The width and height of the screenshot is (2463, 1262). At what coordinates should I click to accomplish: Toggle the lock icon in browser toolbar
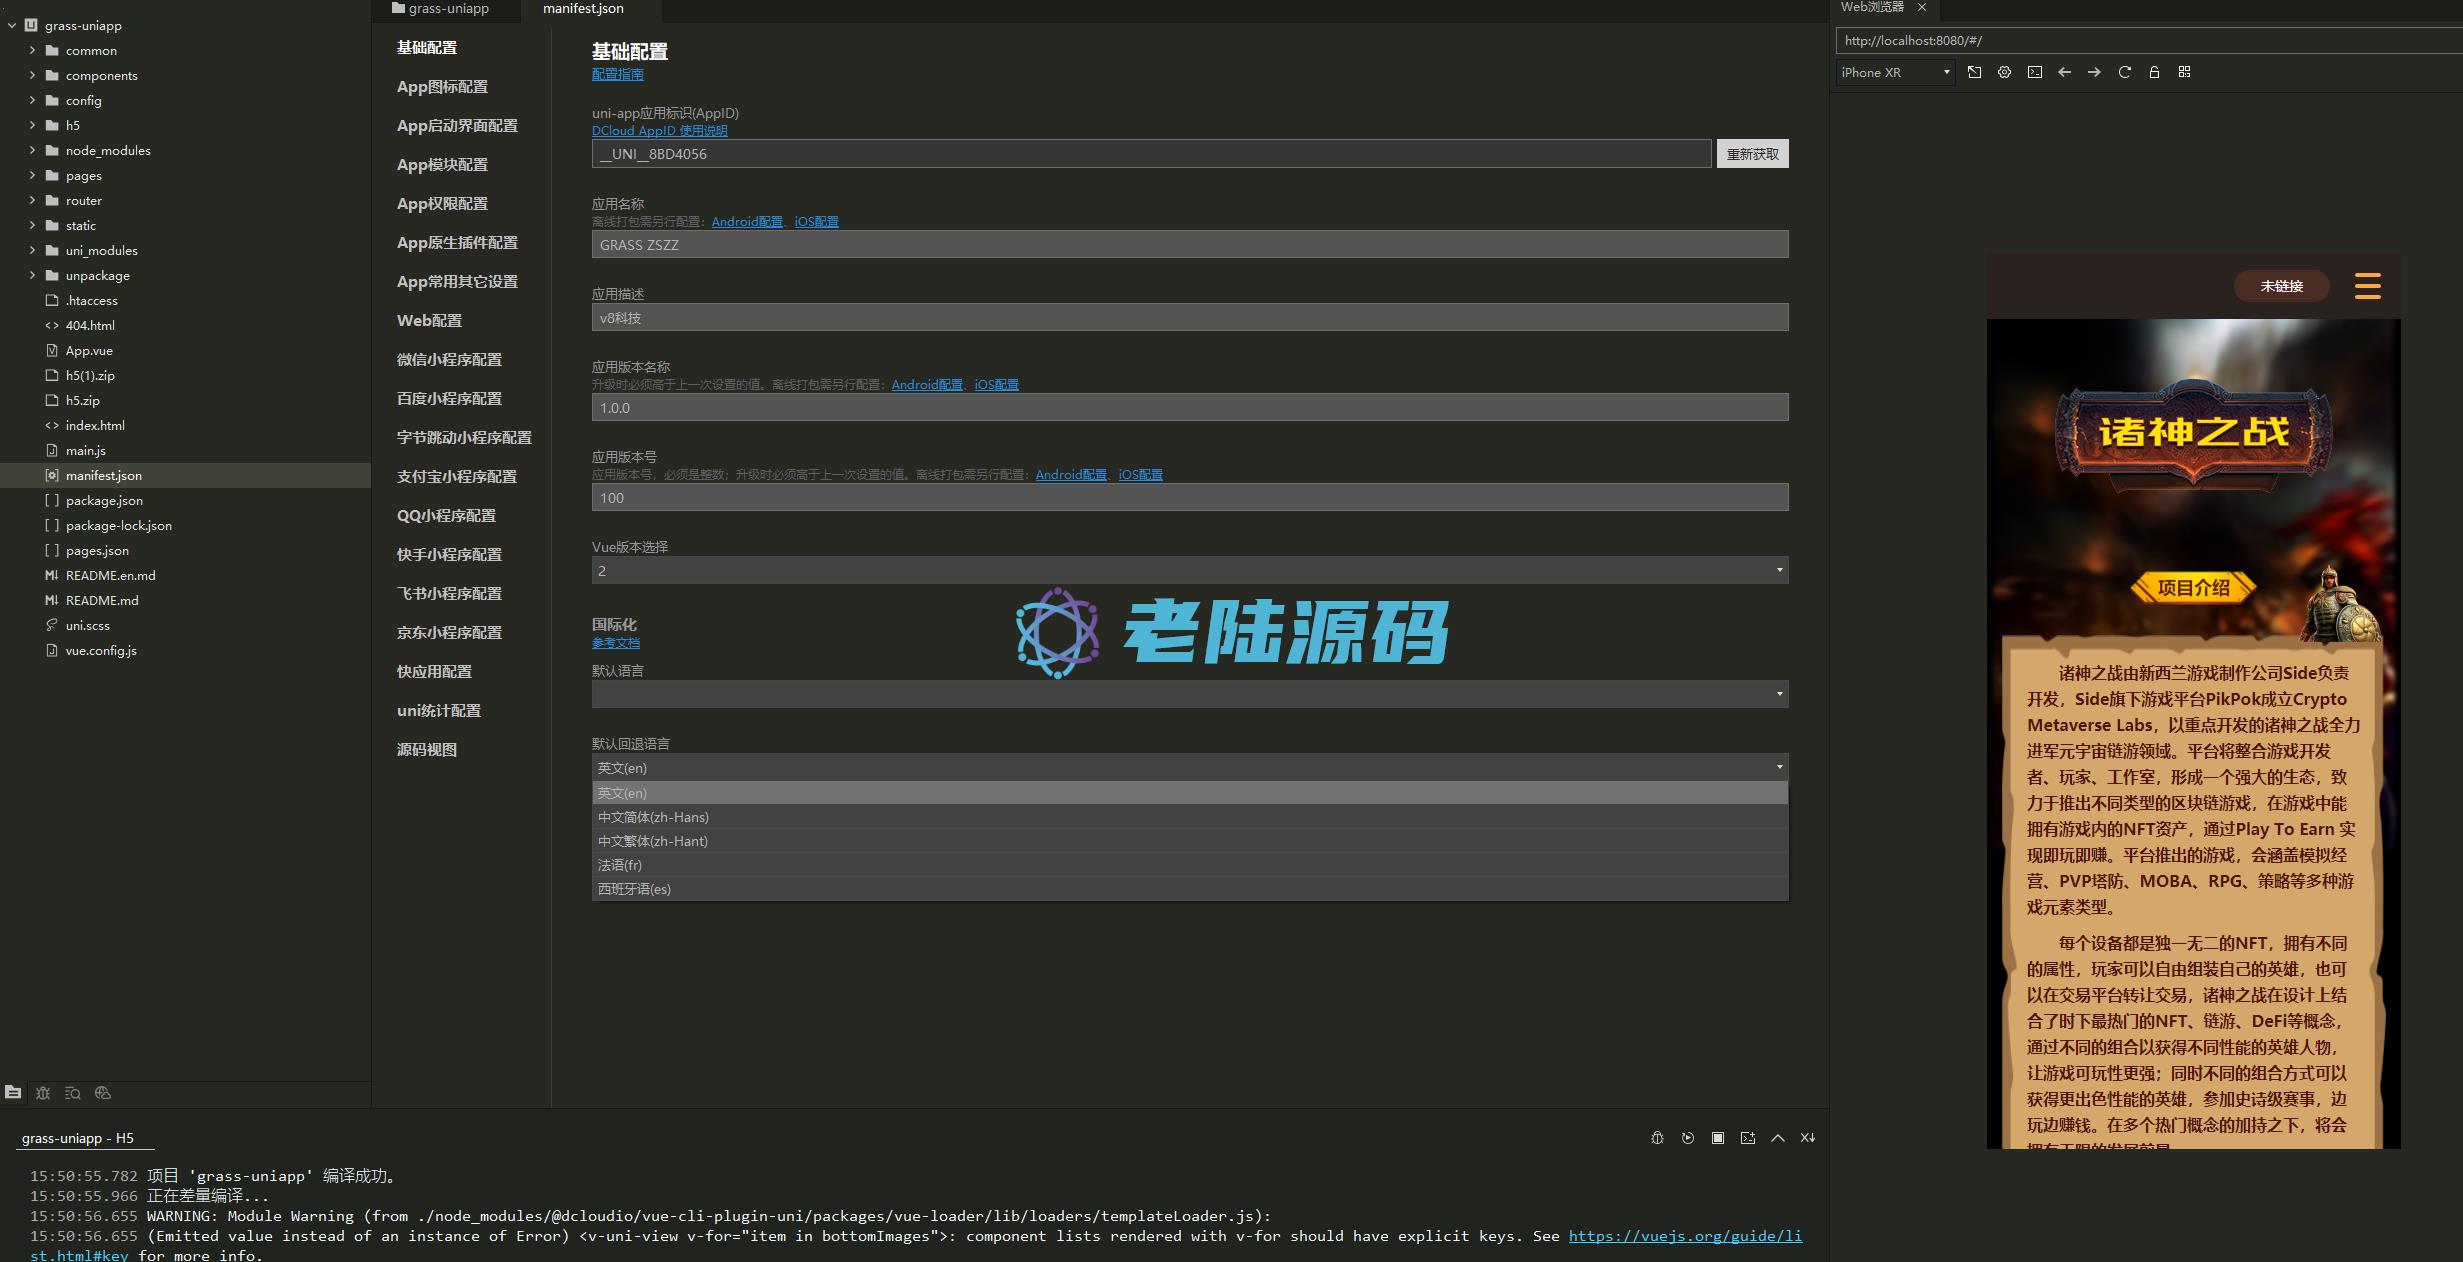[2154, 72]
